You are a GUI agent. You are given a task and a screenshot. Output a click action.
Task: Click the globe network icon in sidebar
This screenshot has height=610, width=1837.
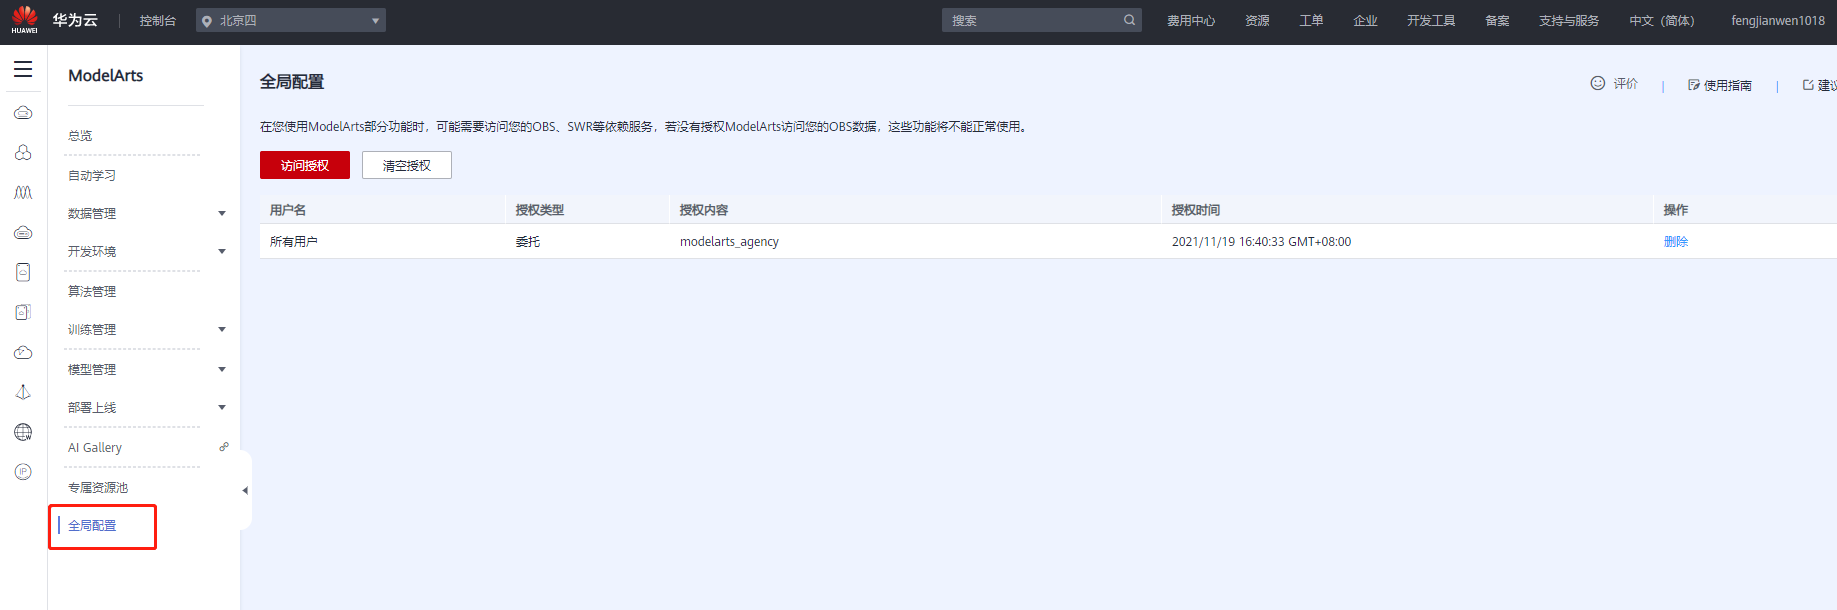[23, 432]
